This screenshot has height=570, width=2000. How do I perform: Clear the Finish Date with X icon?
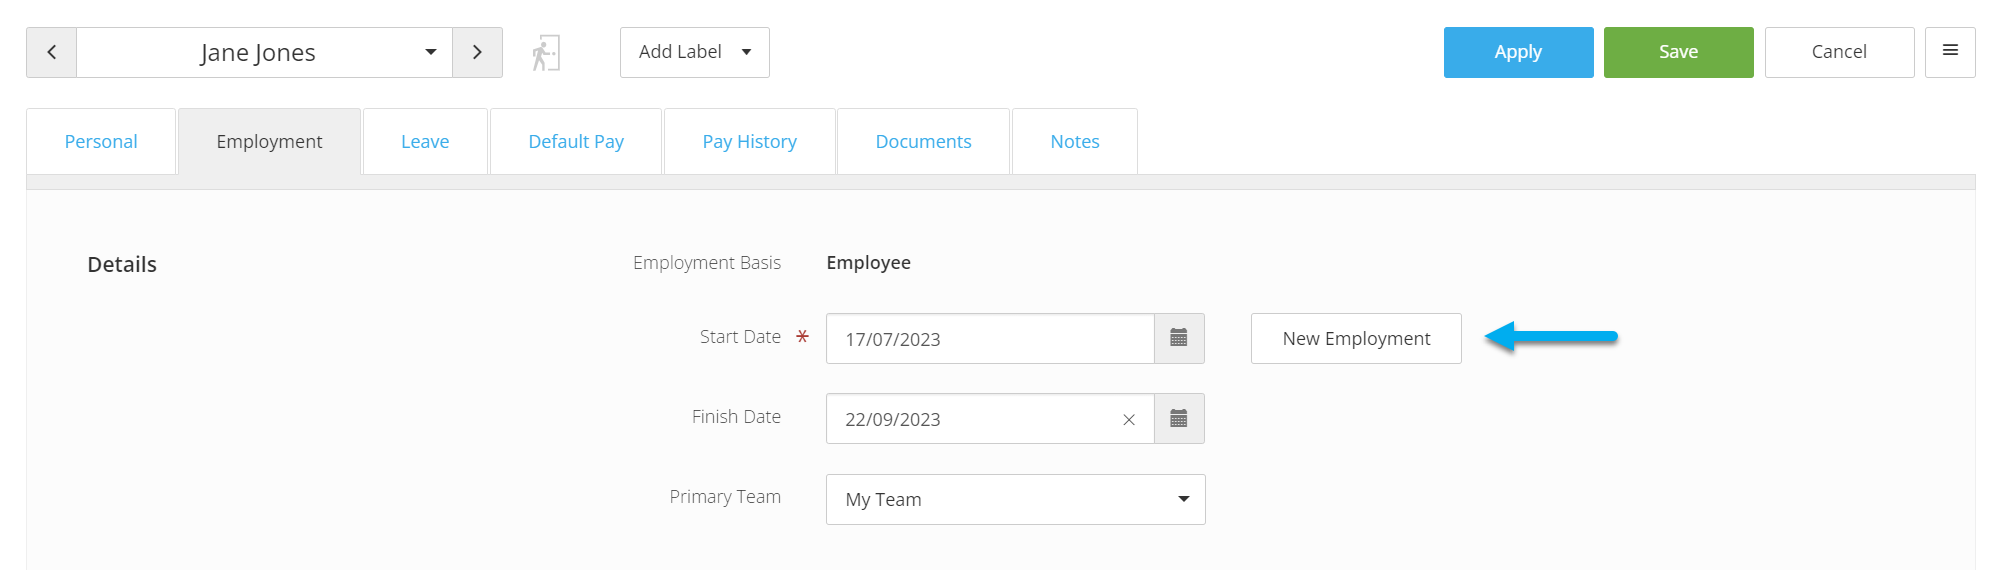click(x=1129, y=420)
